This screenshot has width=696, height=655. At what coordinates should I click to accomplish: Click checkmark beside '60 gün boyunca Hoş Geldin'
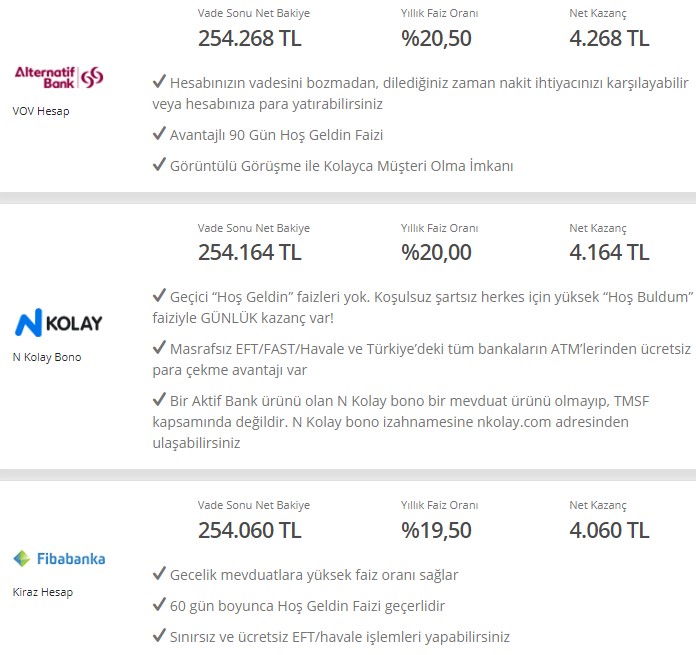[x=159, y=605]
